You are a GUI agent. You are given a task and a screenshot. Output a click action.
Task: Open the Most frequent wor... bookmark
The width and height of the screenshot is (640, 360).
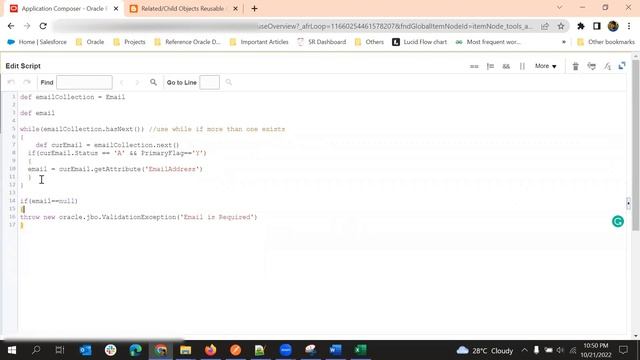coord(488,42)
